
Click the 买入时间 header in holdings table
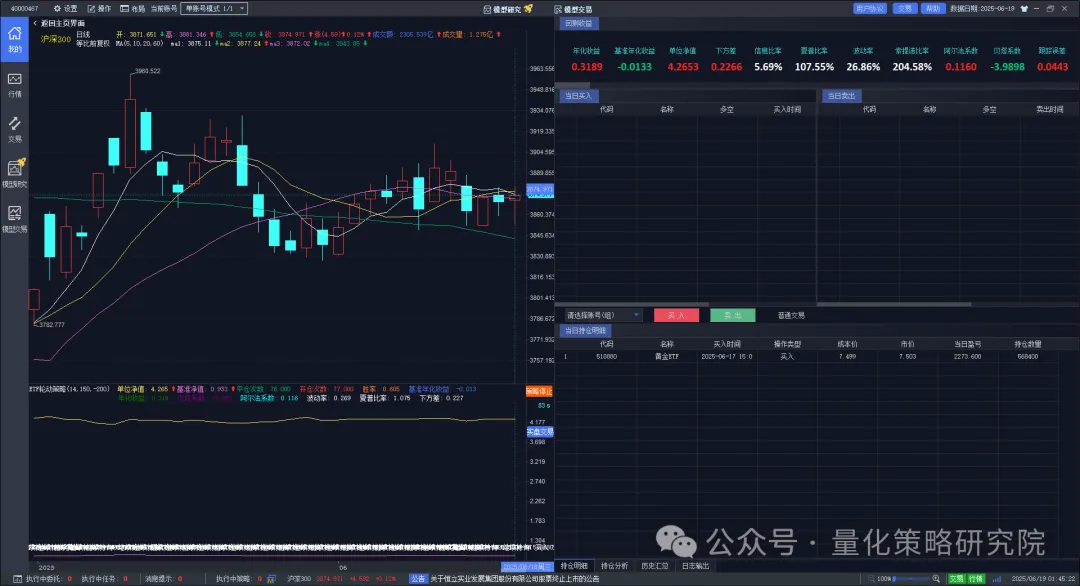(x=727, y=344)
